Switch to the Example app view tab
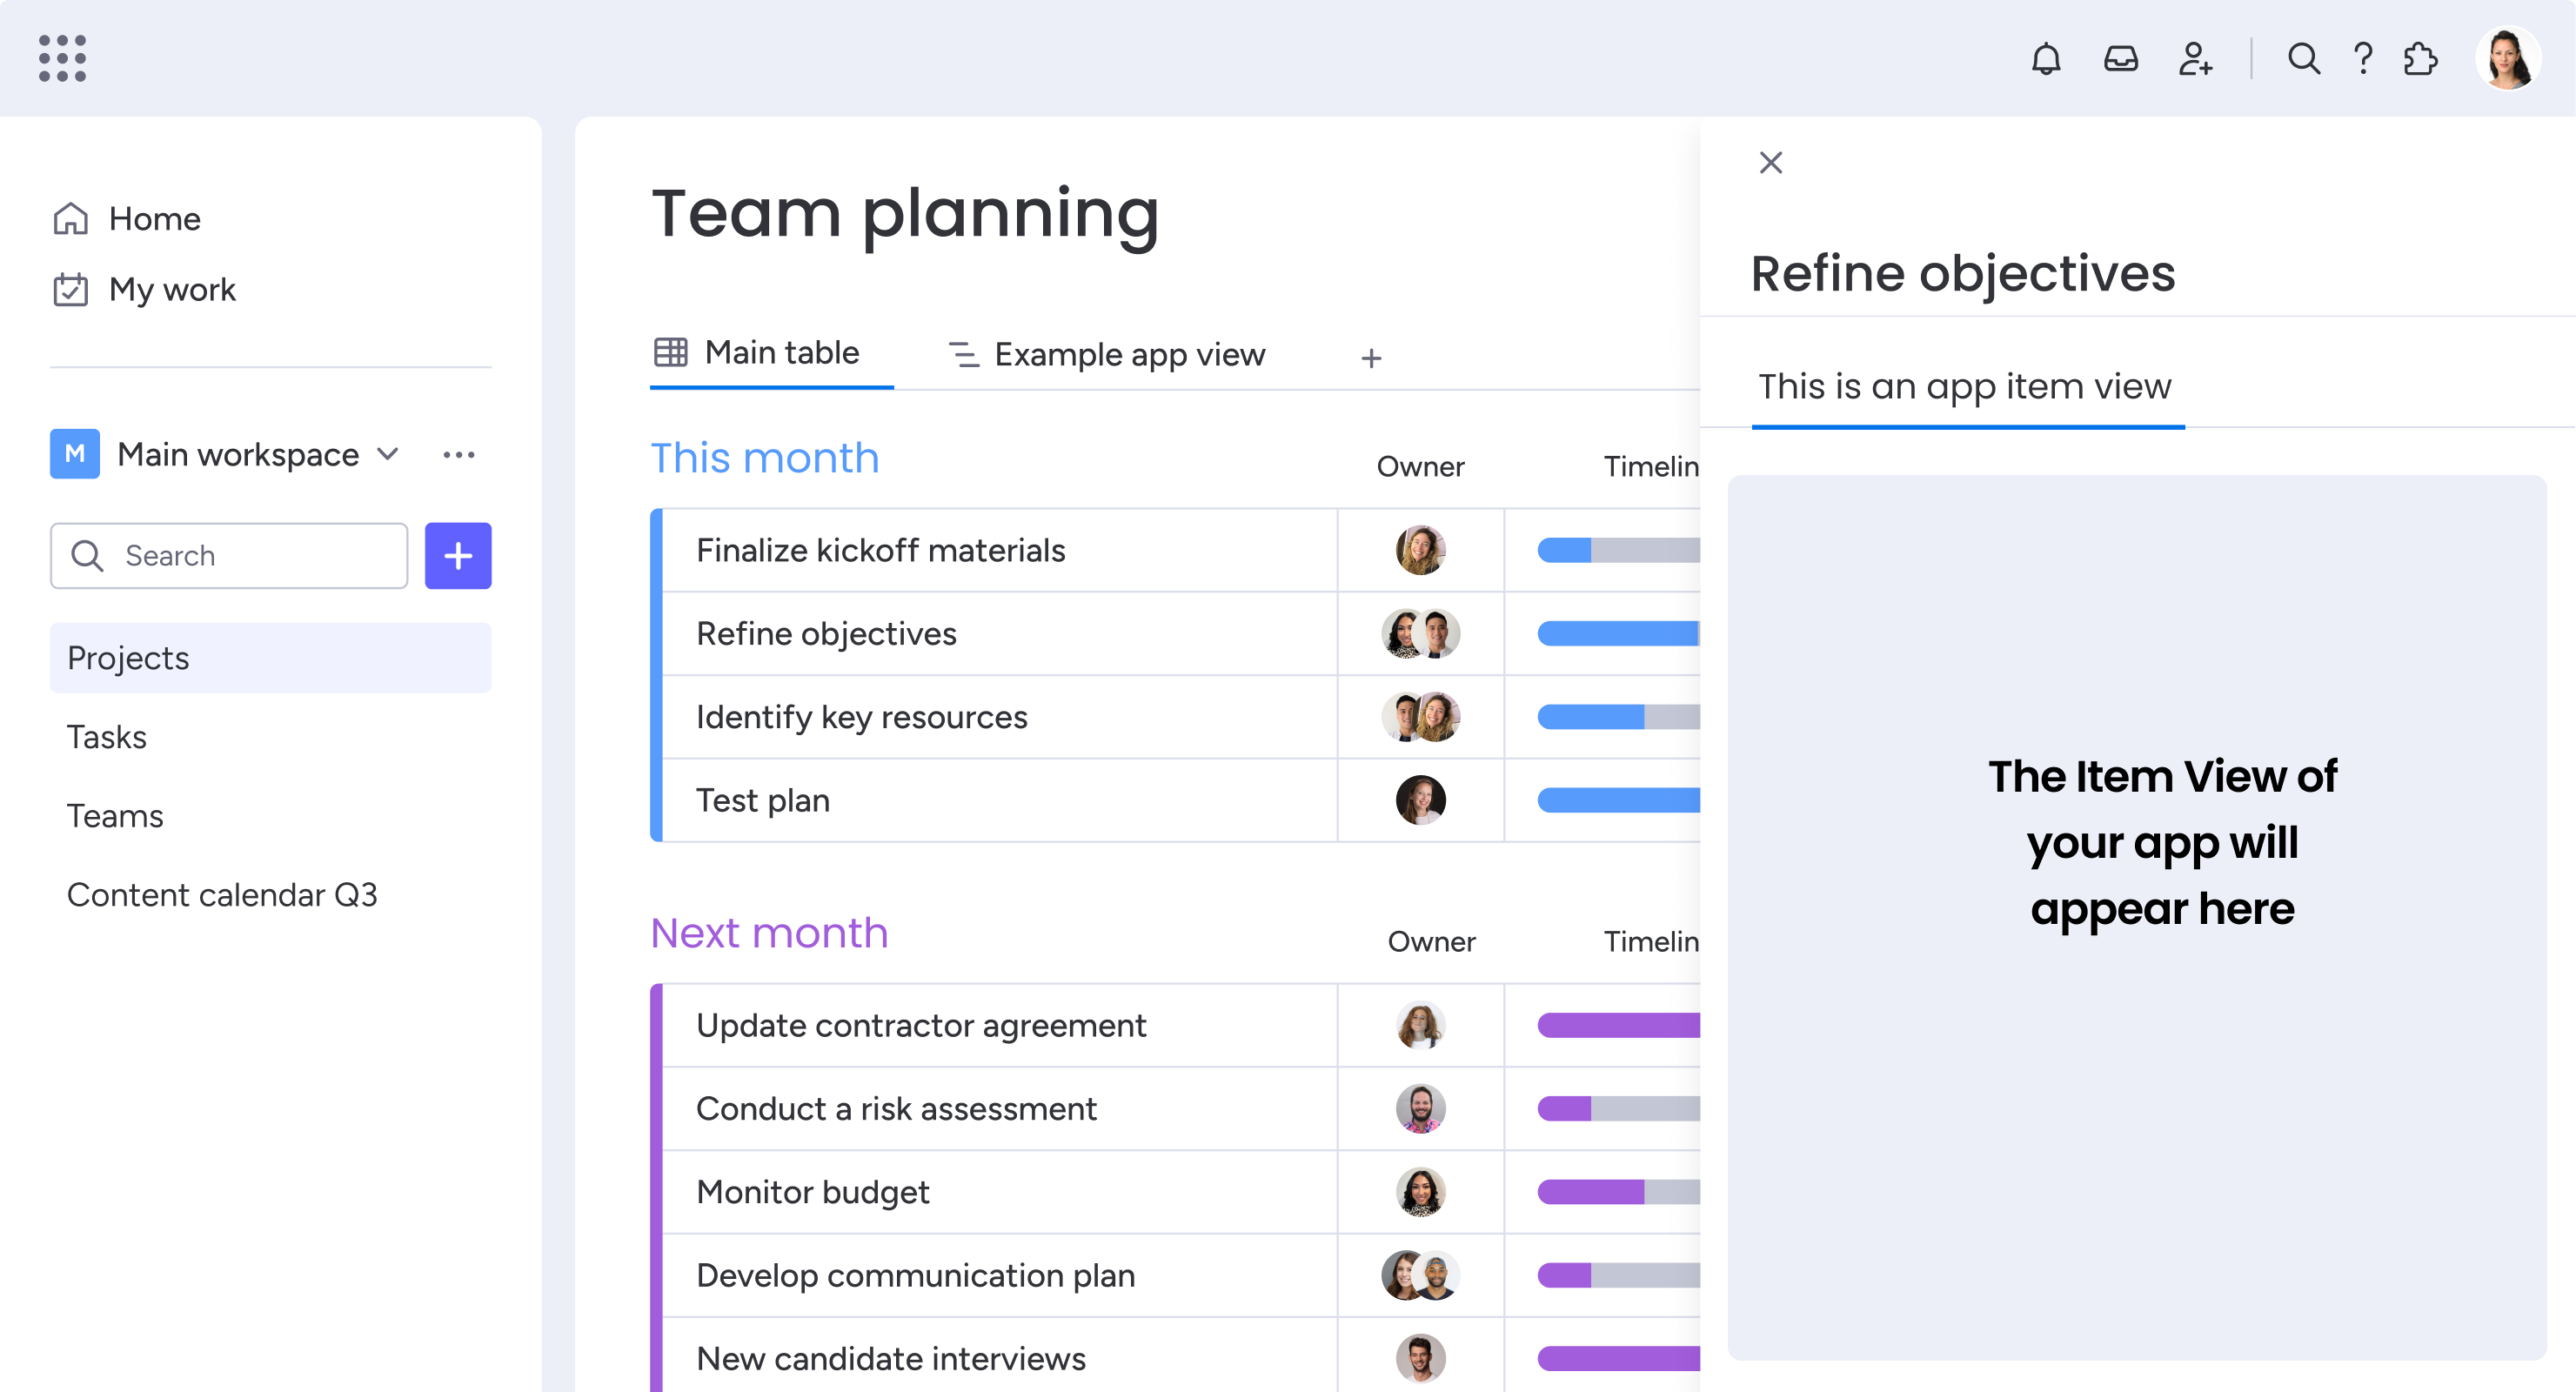The height and width of the screenshot is (1392, 2576). (1106, 355)
